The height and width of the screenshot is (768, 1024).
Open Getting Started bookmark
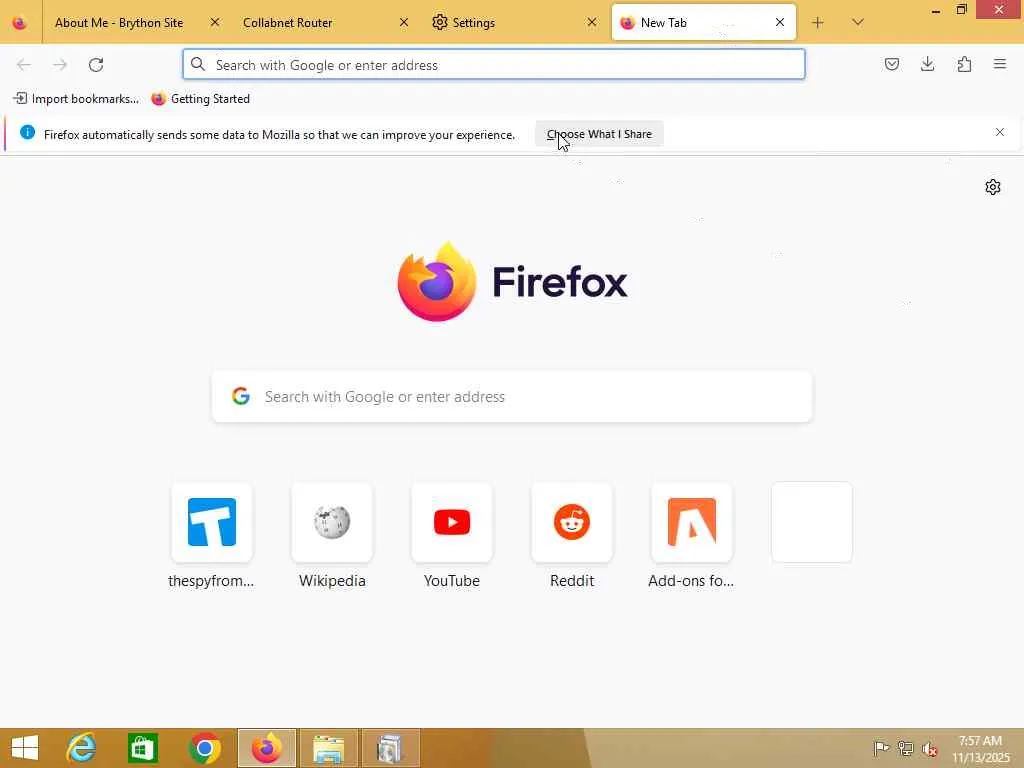click(x=200, y=99)
